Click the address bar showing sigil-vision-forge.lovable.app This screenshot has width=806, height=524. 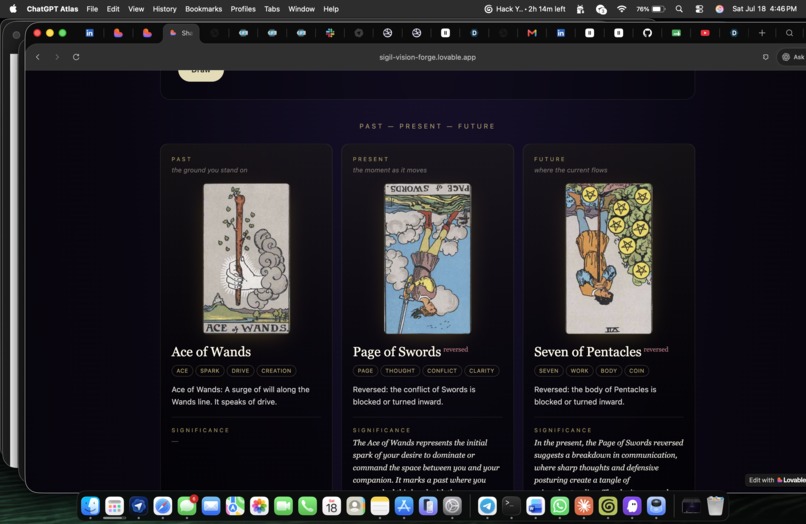427,57
